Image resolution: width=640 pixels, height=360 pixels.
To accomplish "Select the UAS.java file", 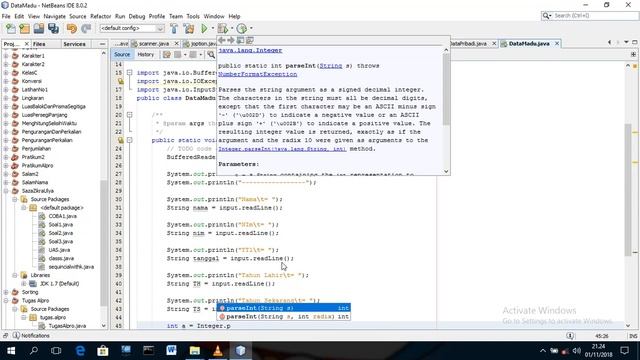I will (x=59, y=250).
